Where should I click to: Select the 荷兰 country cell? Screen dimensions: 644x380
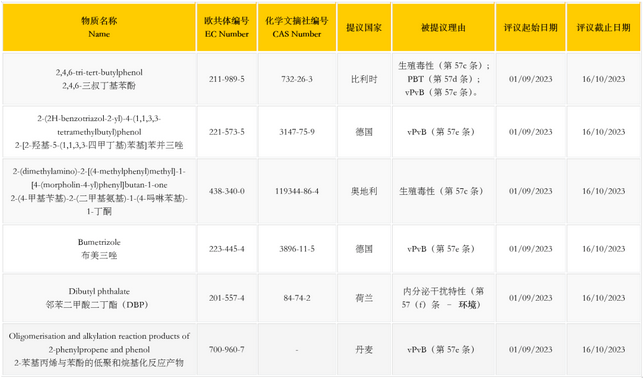coord(364,298)
